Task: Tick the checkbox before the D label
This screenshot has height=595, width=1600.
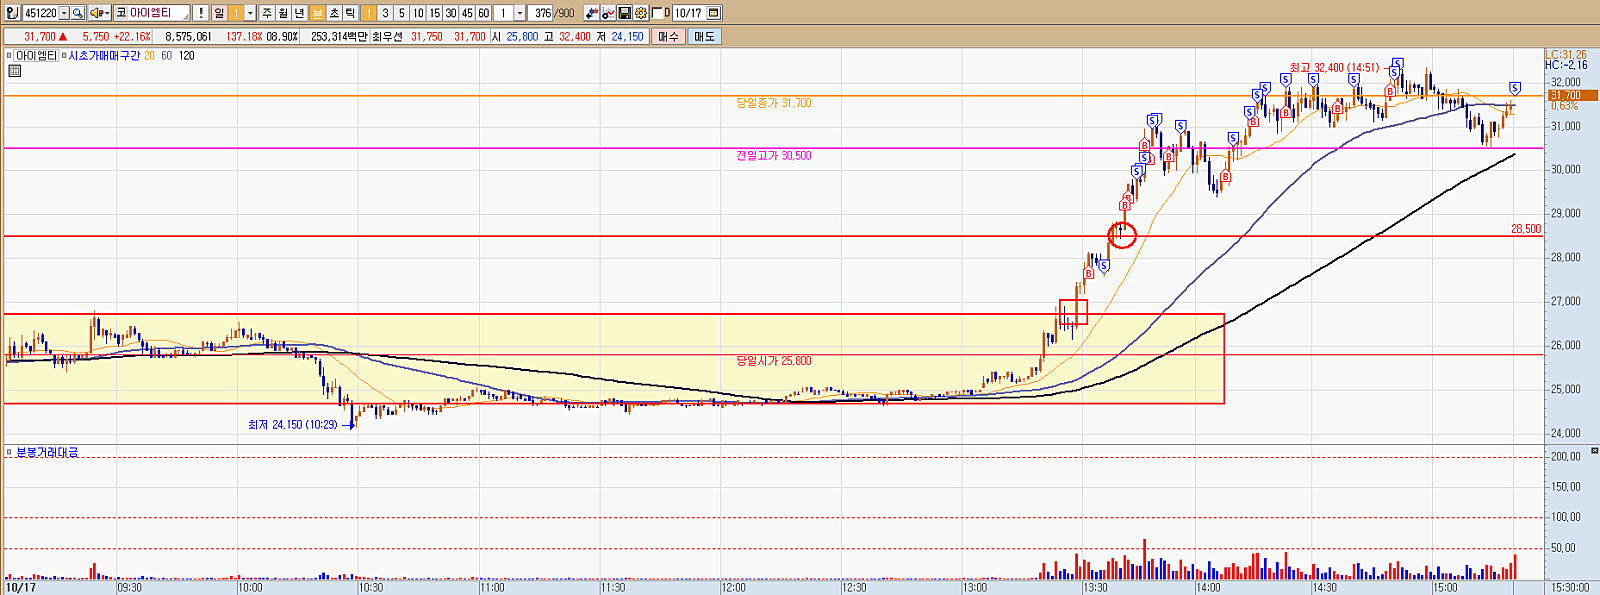Action: click(x=657, y=13)
